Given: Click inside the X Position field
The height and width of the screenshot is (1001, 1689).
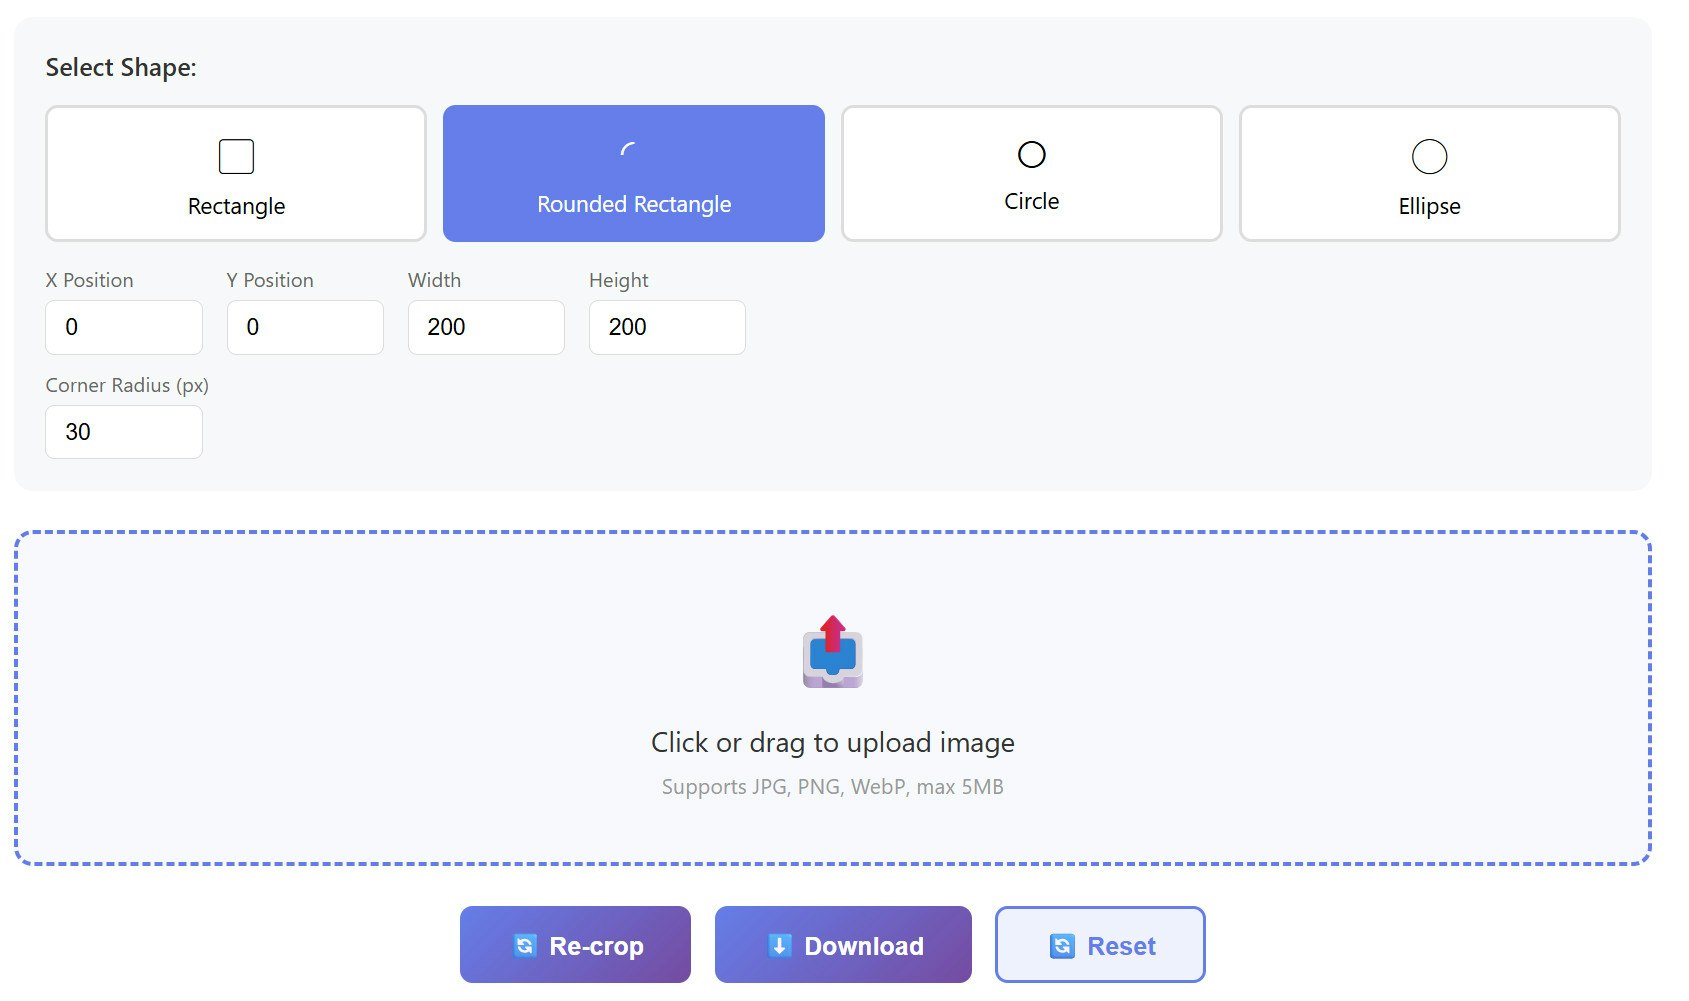Looking at the screenshot, I should pos(123,327).
